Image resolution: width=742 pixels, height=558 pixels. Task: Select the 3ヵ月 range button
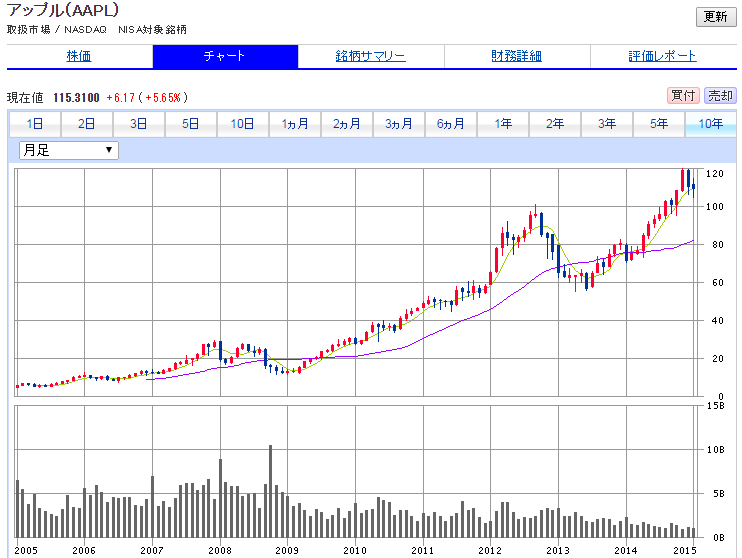(399, 124)
